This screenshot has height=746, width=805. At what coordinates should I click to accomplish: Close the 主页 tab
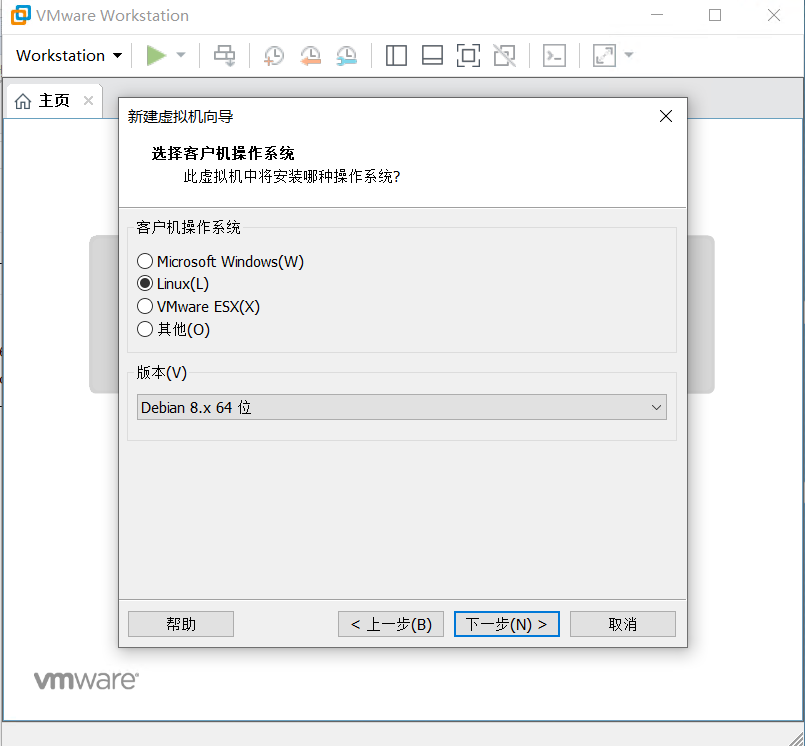point(88,101)
